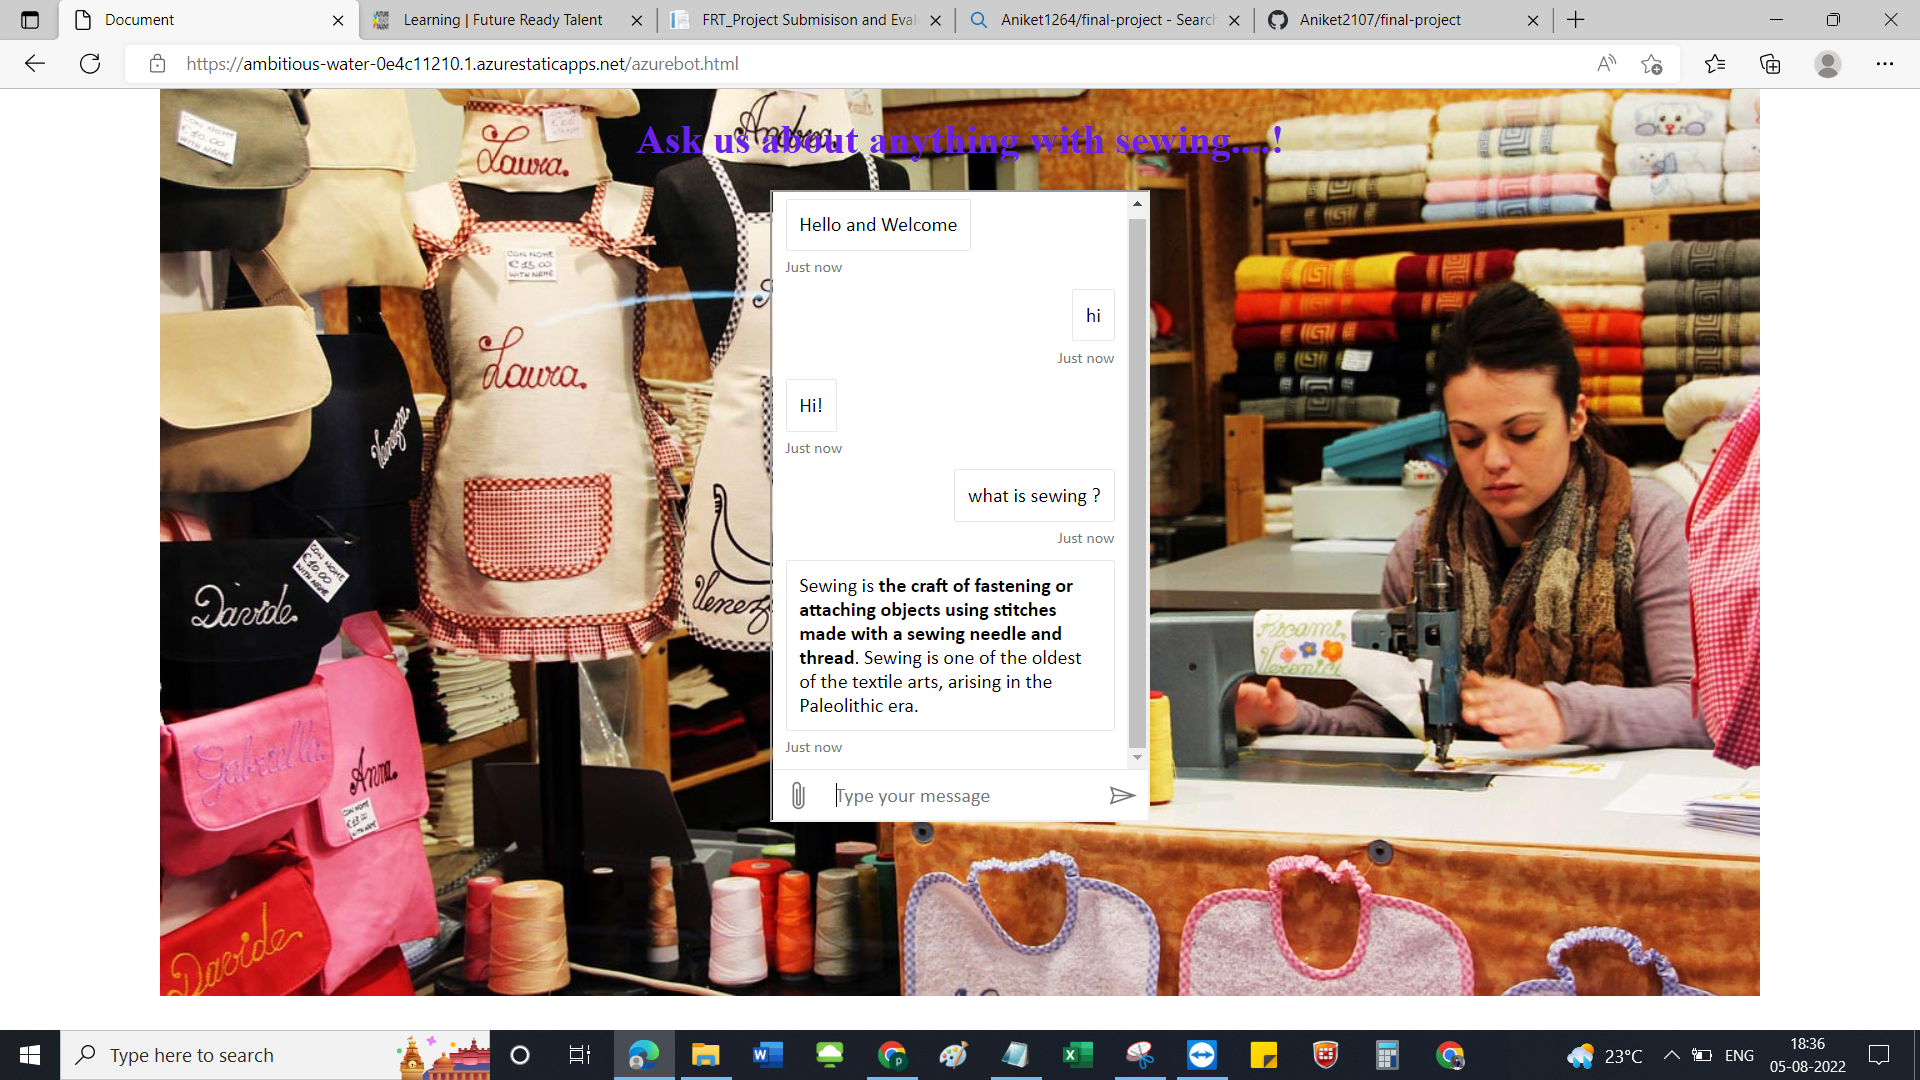Screen dimensions: 1920x1080
Task: Add page to favorites star icon
Action: [1651, 64]
